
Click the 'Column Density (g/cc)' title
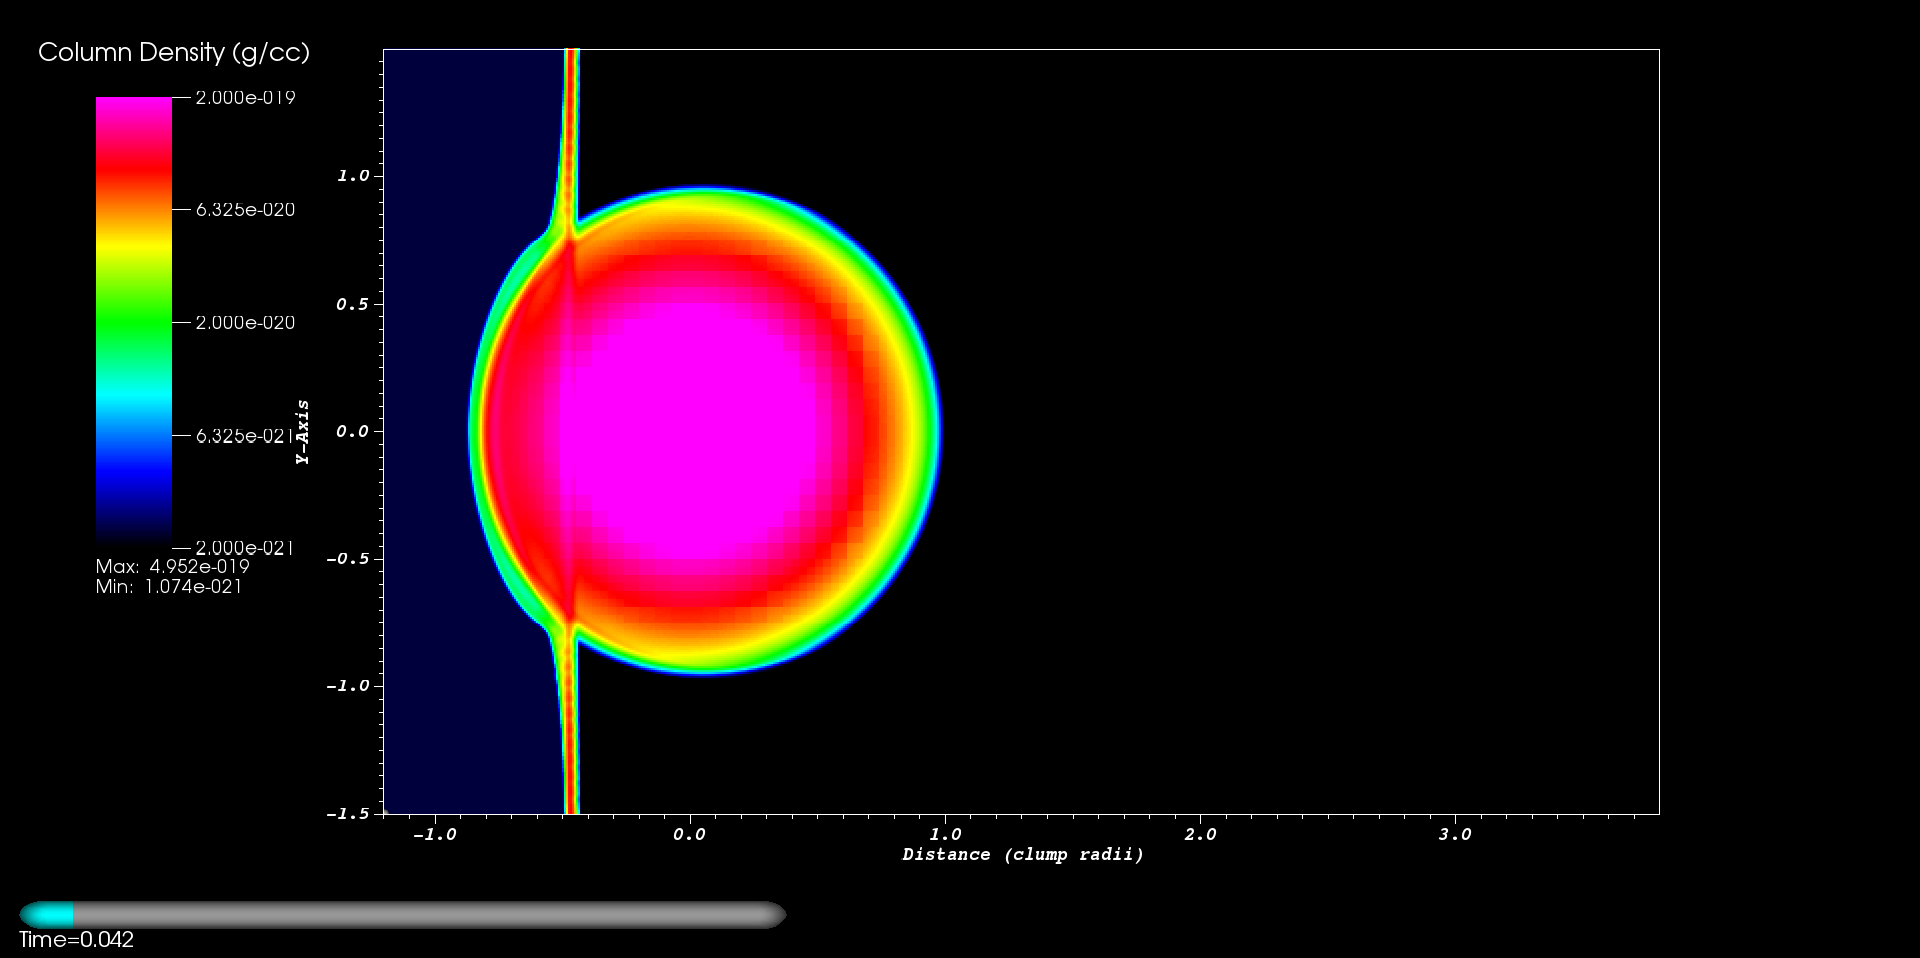coord(174,53)
